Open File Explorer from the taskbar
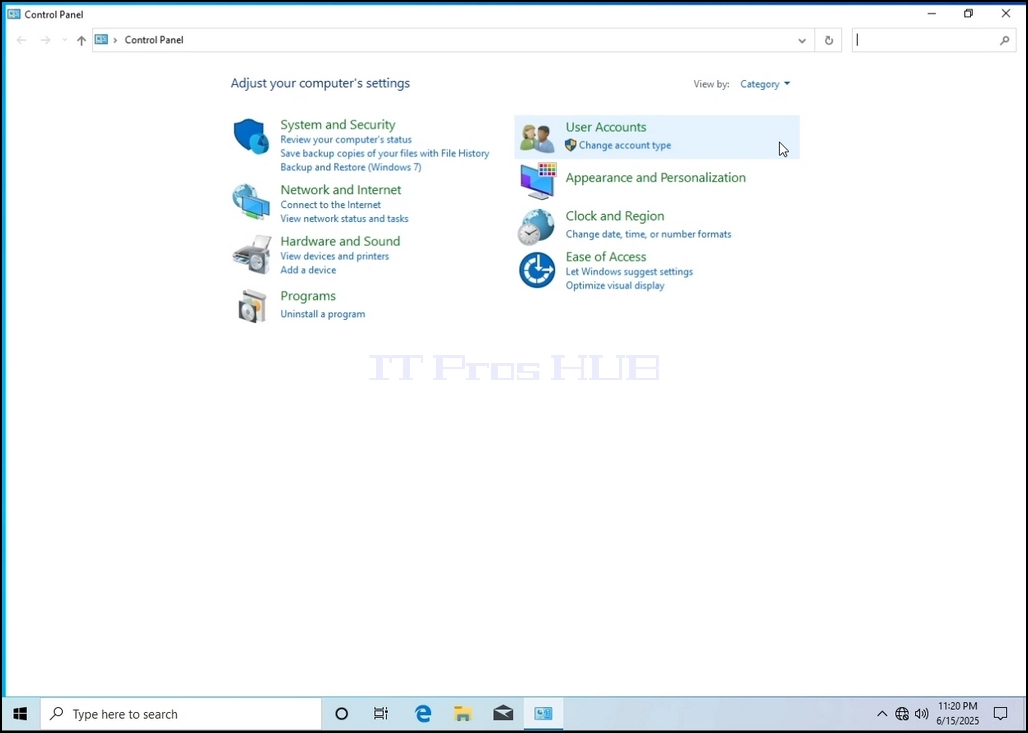Image resolution: width=1028 pixels, height=733 pixels. click(463, 714)
